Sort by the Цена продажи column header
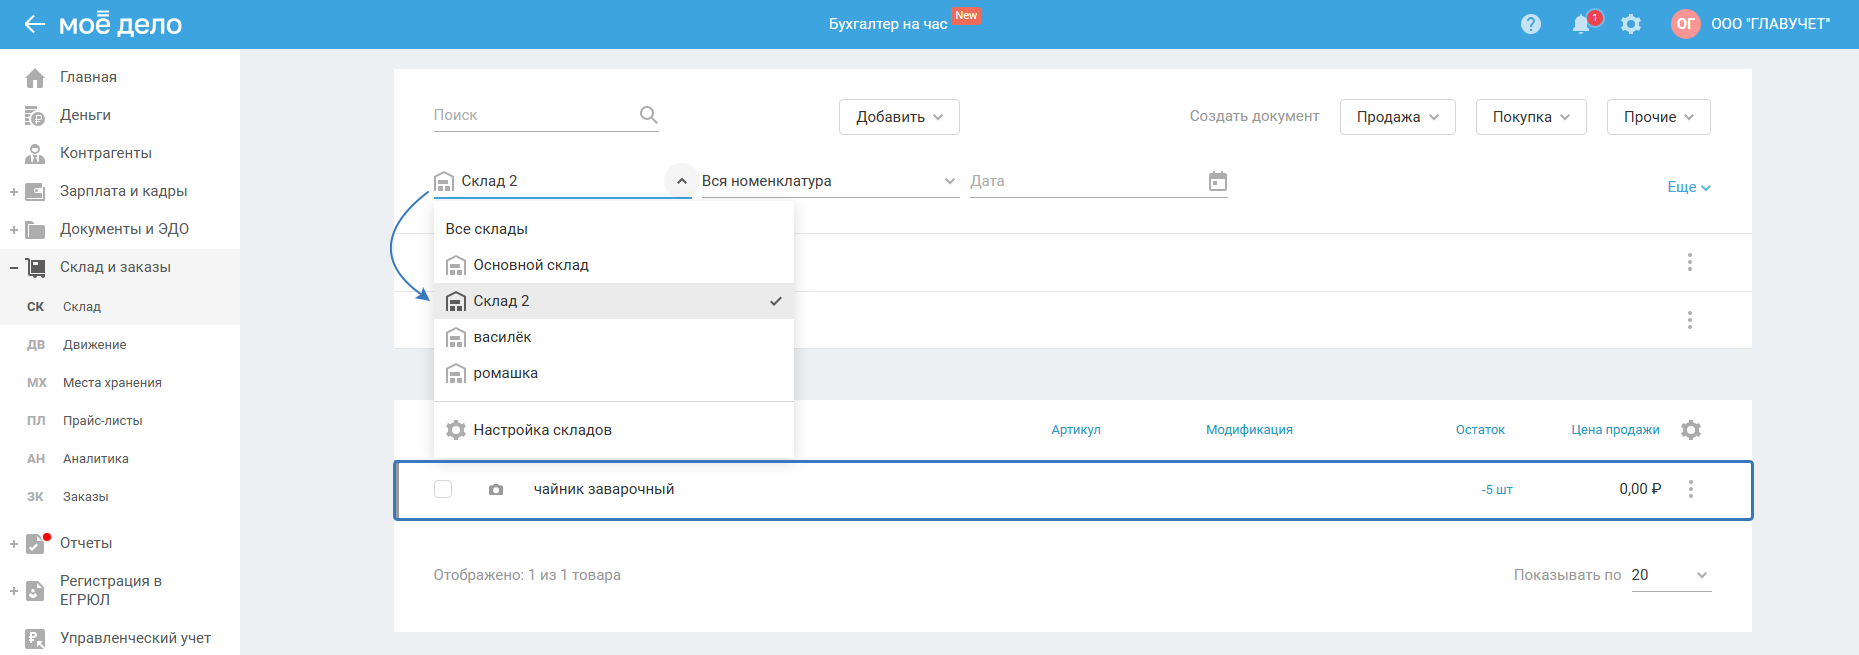1859x655 pixels. 1615,430
